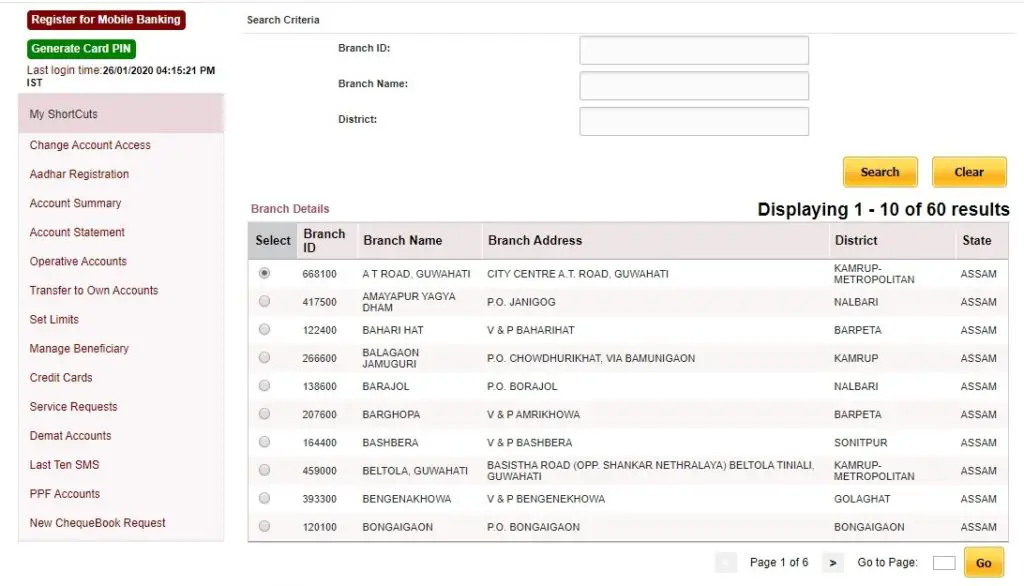Image resolution: width=1024 pixels, height=586 pixels.
Task: Select radio for BENGENAKHOWA branch
Action: pyautogui.click(x=264, y=498)
